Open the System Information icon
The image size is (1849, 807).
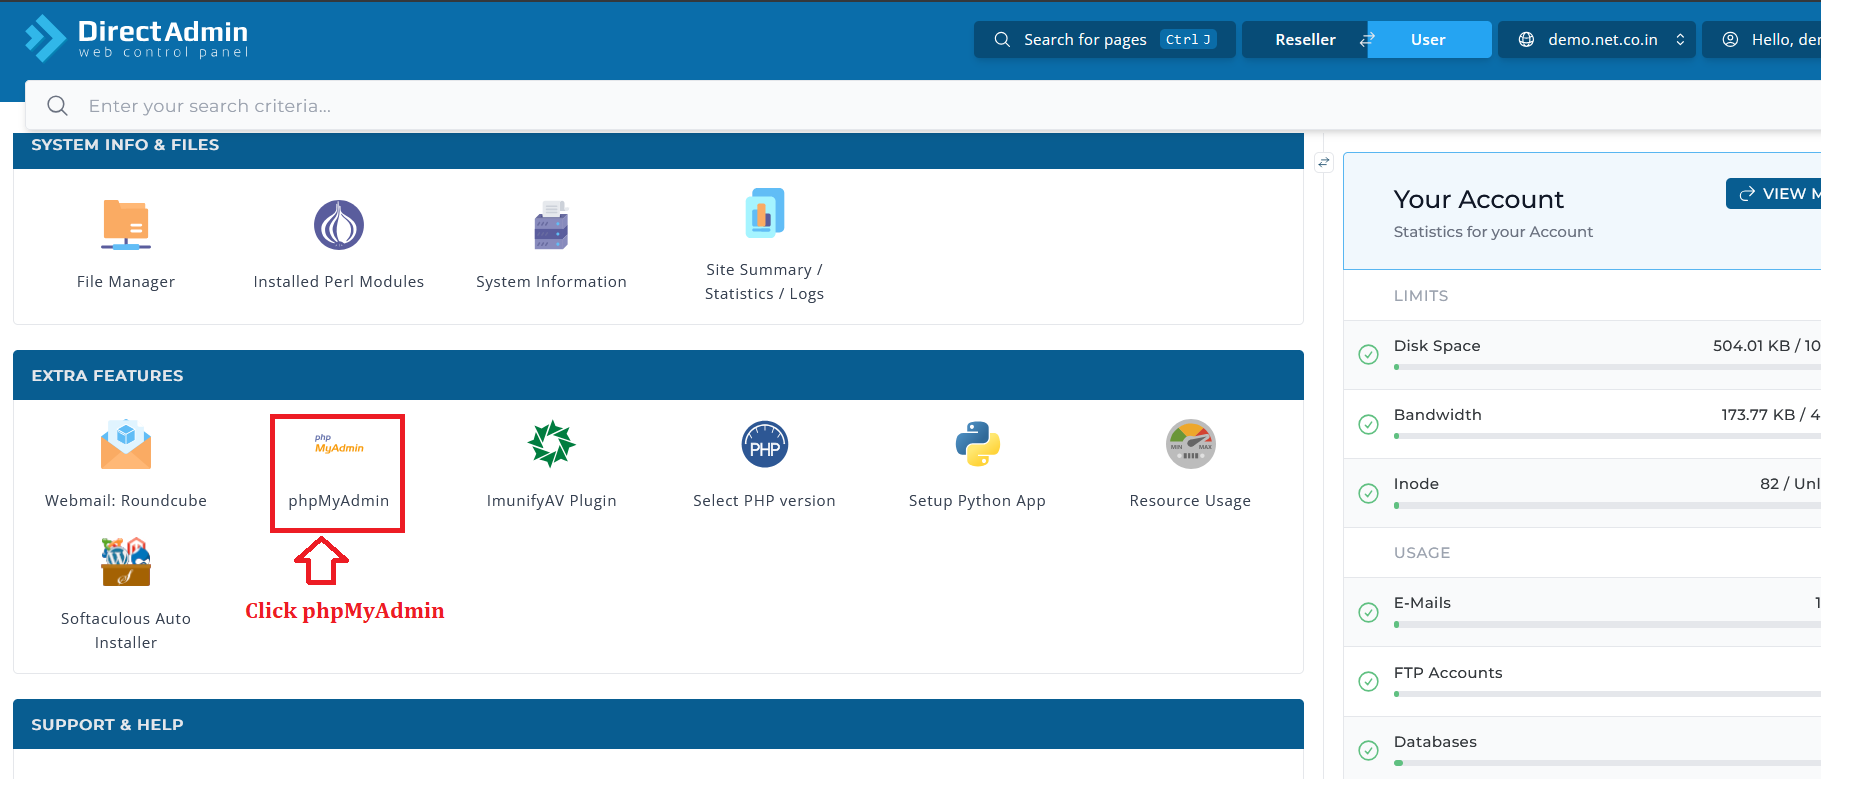(551, 225)
